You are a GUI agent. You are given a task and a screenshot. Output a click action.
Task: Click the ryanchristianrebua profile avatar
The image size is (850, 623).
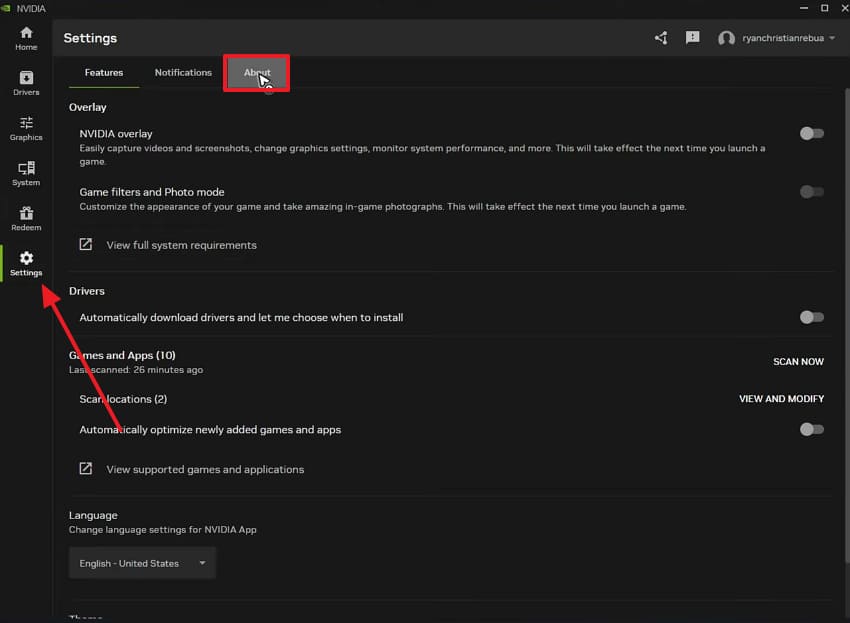pos(726,38)
